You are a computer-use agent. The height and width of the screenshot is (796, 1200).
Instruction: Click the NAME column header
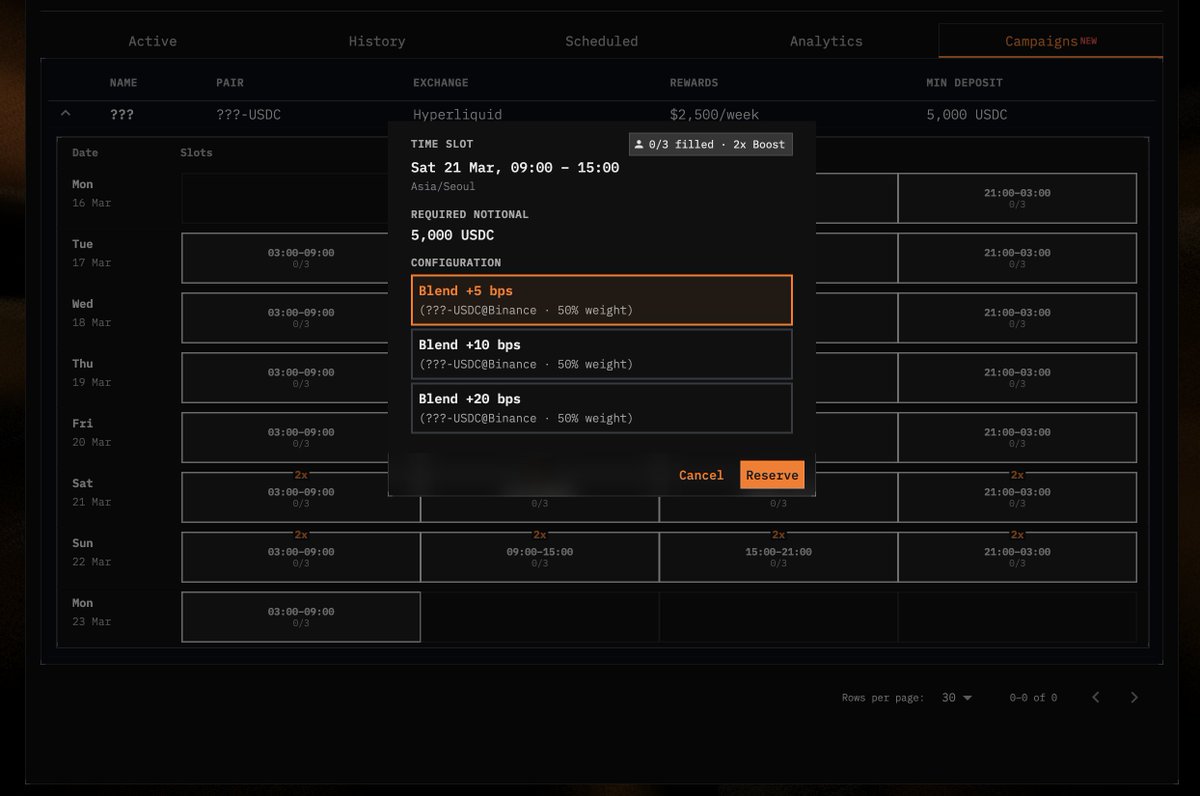[124, 83]
